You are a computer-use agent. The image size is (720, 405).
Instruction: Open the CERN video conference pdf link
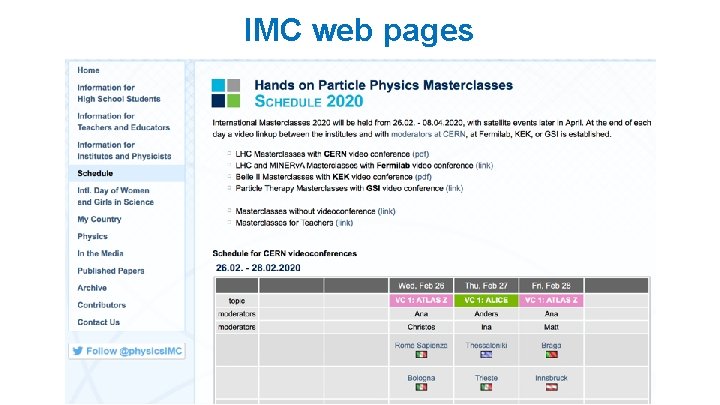point(421,154)
